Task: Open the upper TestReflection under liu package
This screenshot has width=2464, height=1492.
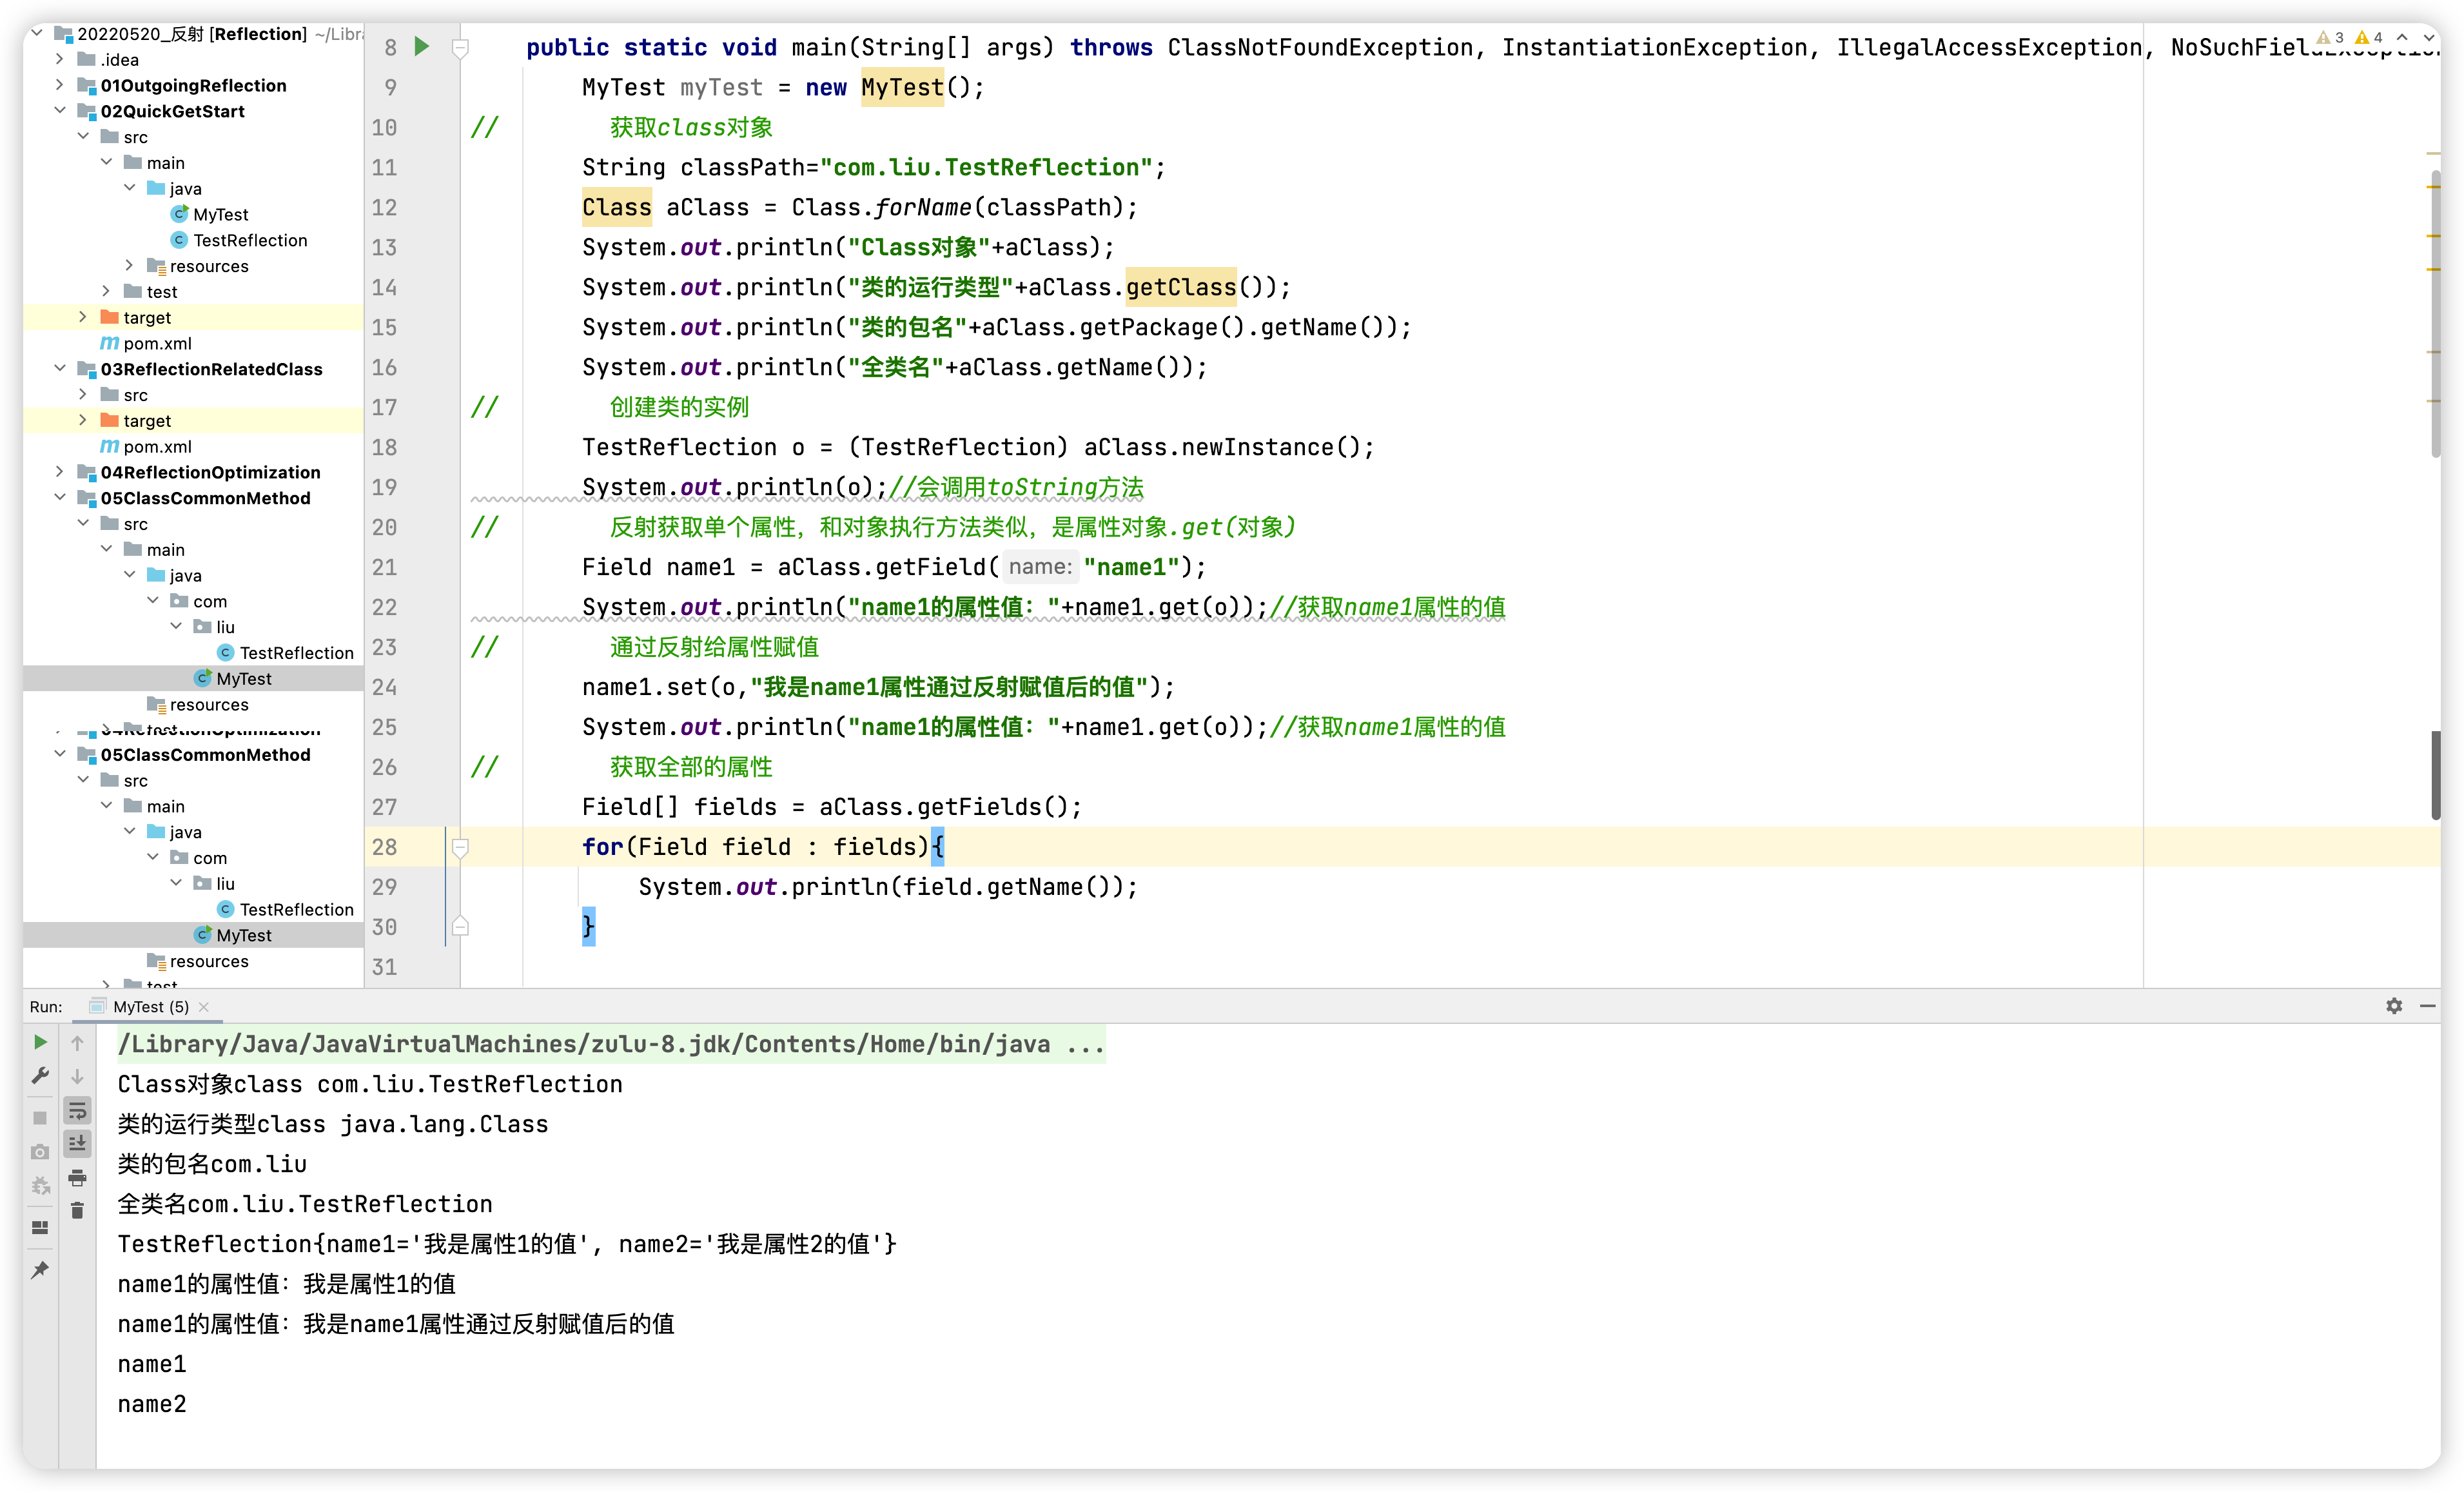Action: click(296, 652)
